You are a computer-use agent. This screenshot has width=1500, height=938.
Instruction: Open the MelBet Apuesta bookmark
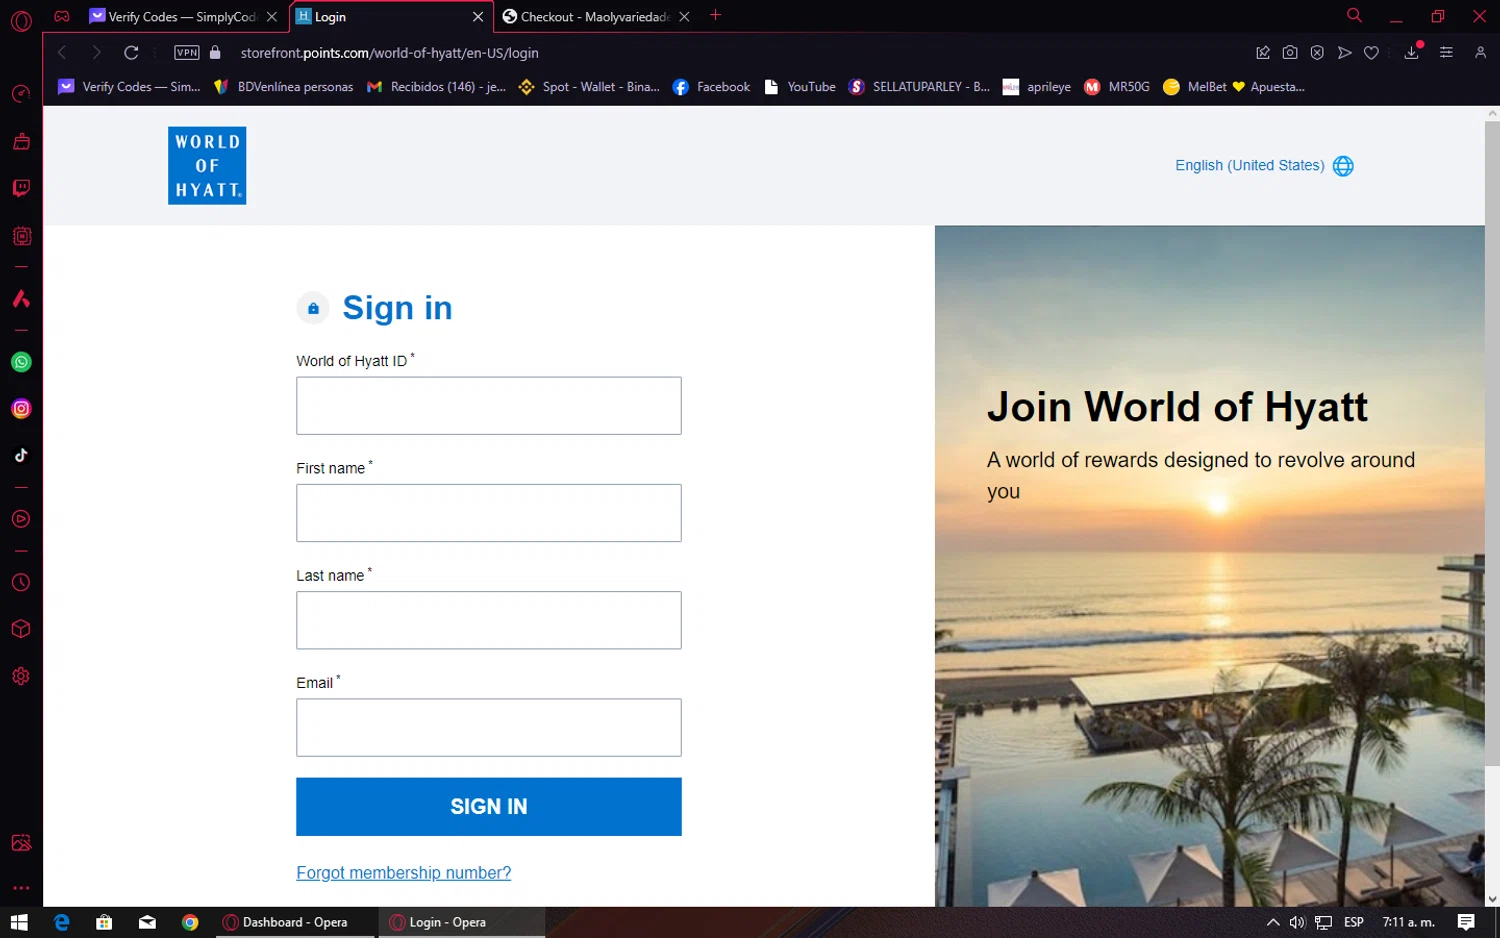point(1234,87)
